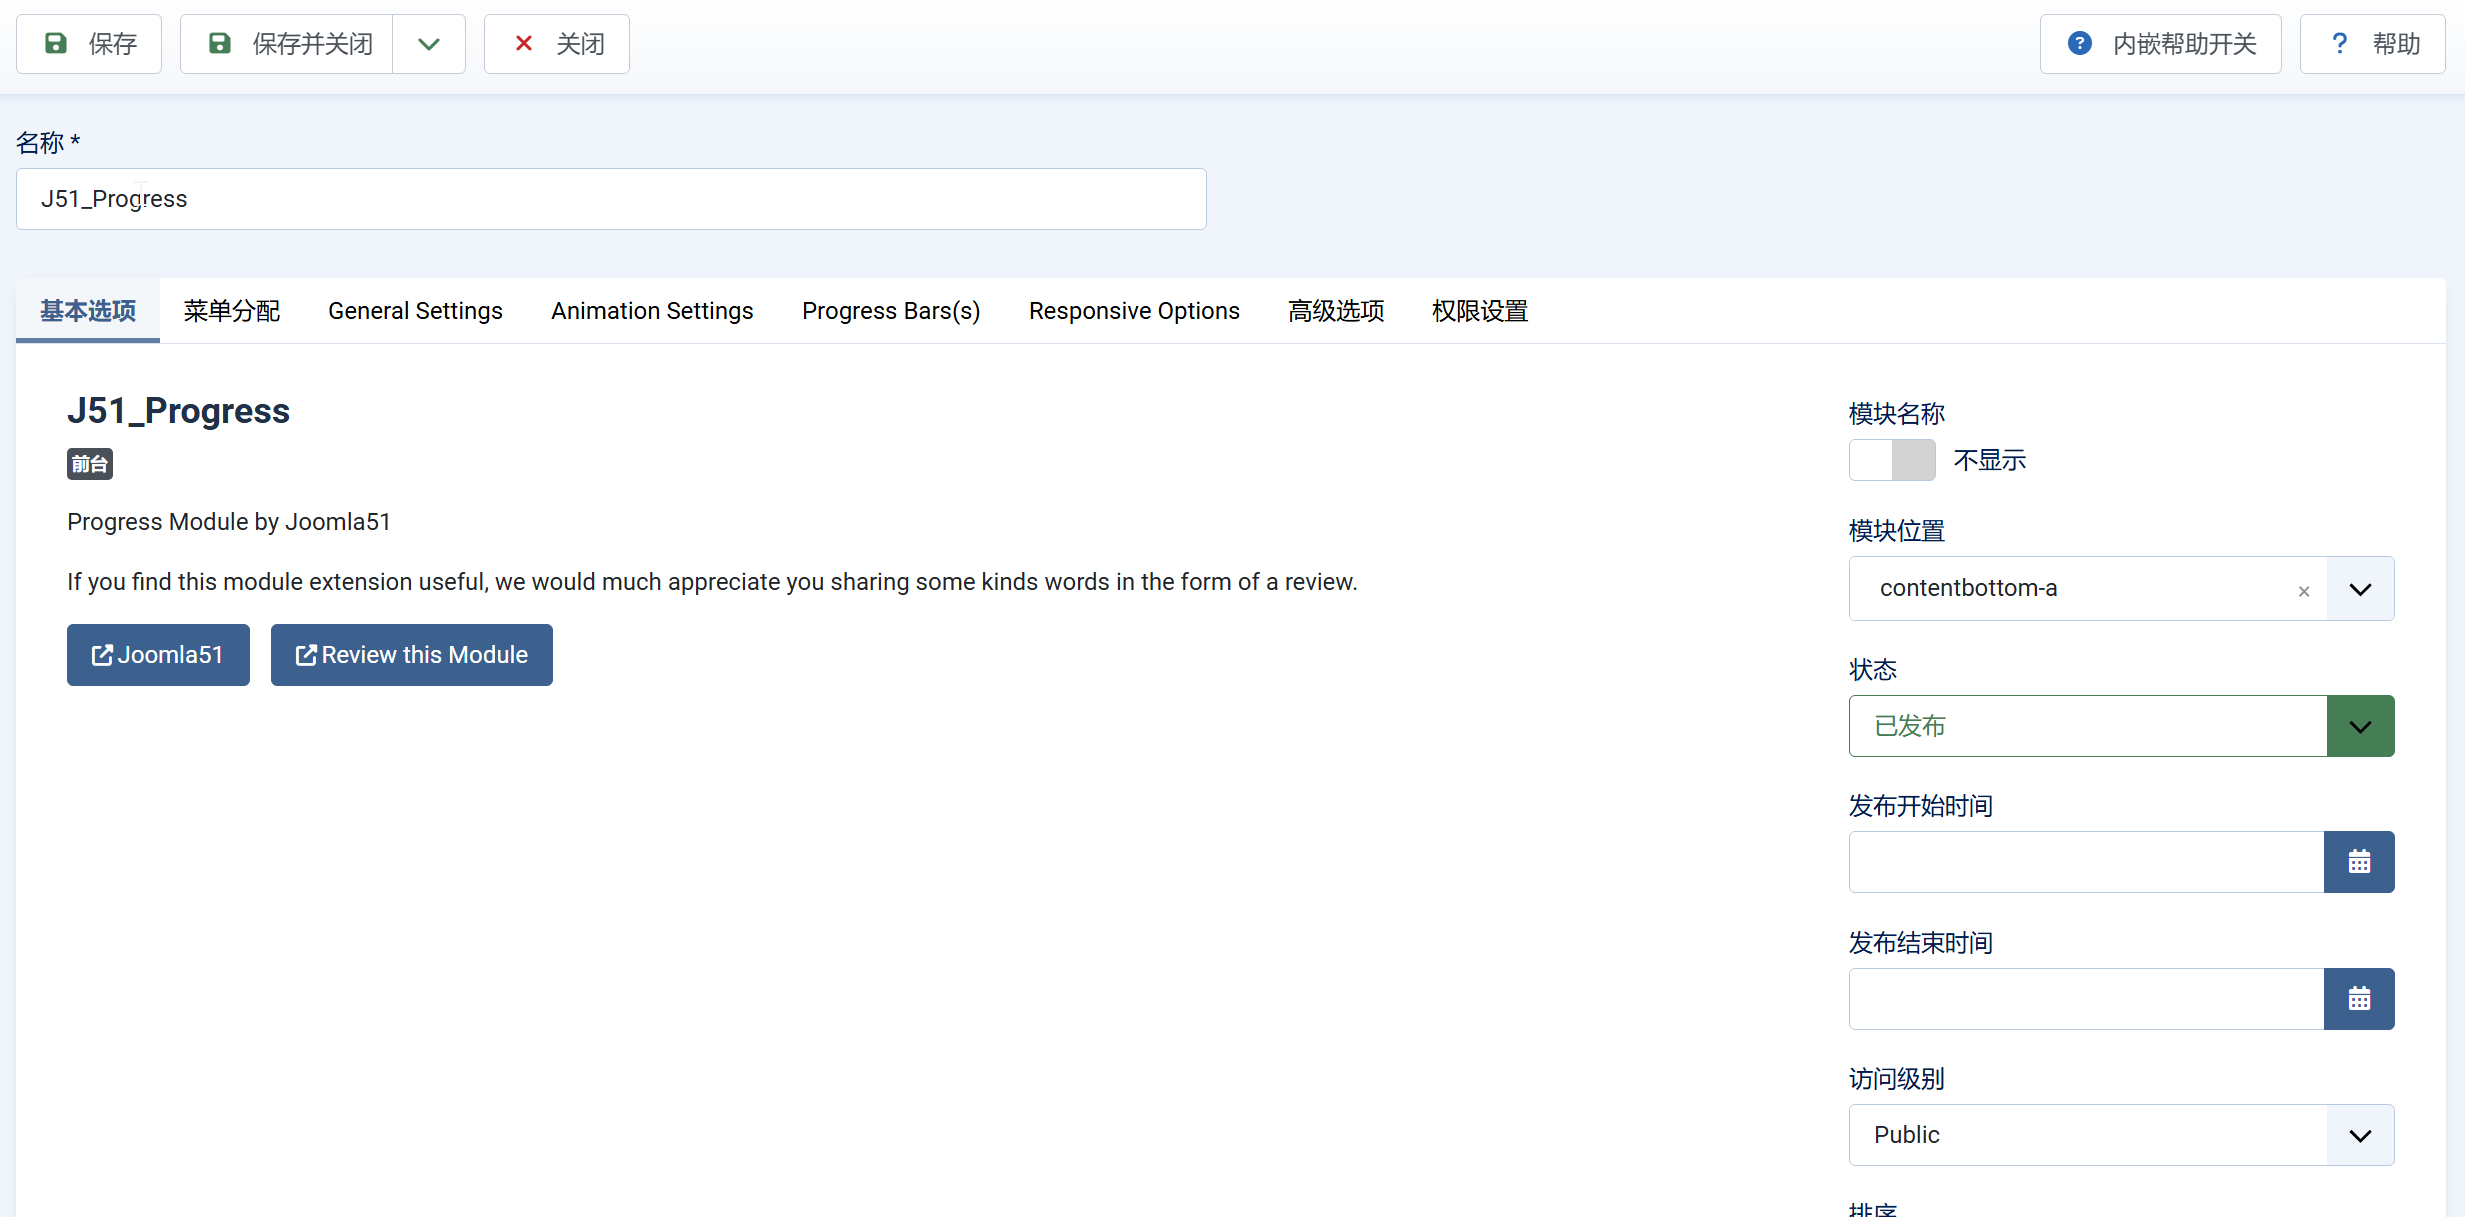Click the Joomla51 link button

click(158, 655)
